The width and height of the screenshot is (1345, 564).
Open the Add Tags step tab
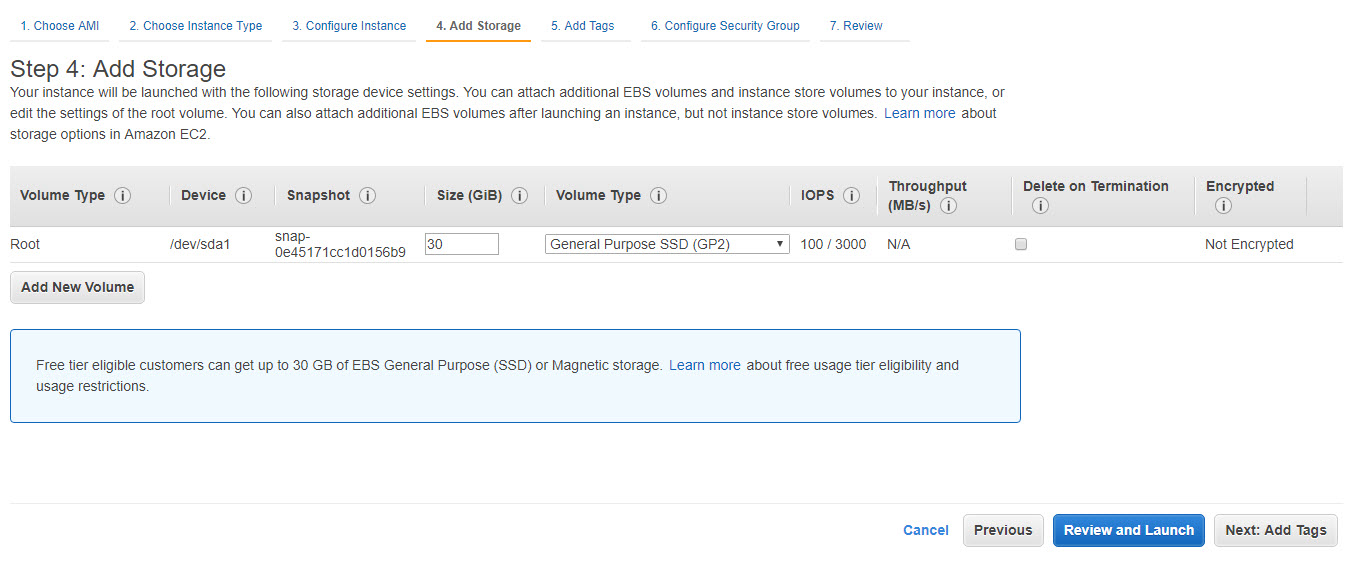click(x=583, y=26)
